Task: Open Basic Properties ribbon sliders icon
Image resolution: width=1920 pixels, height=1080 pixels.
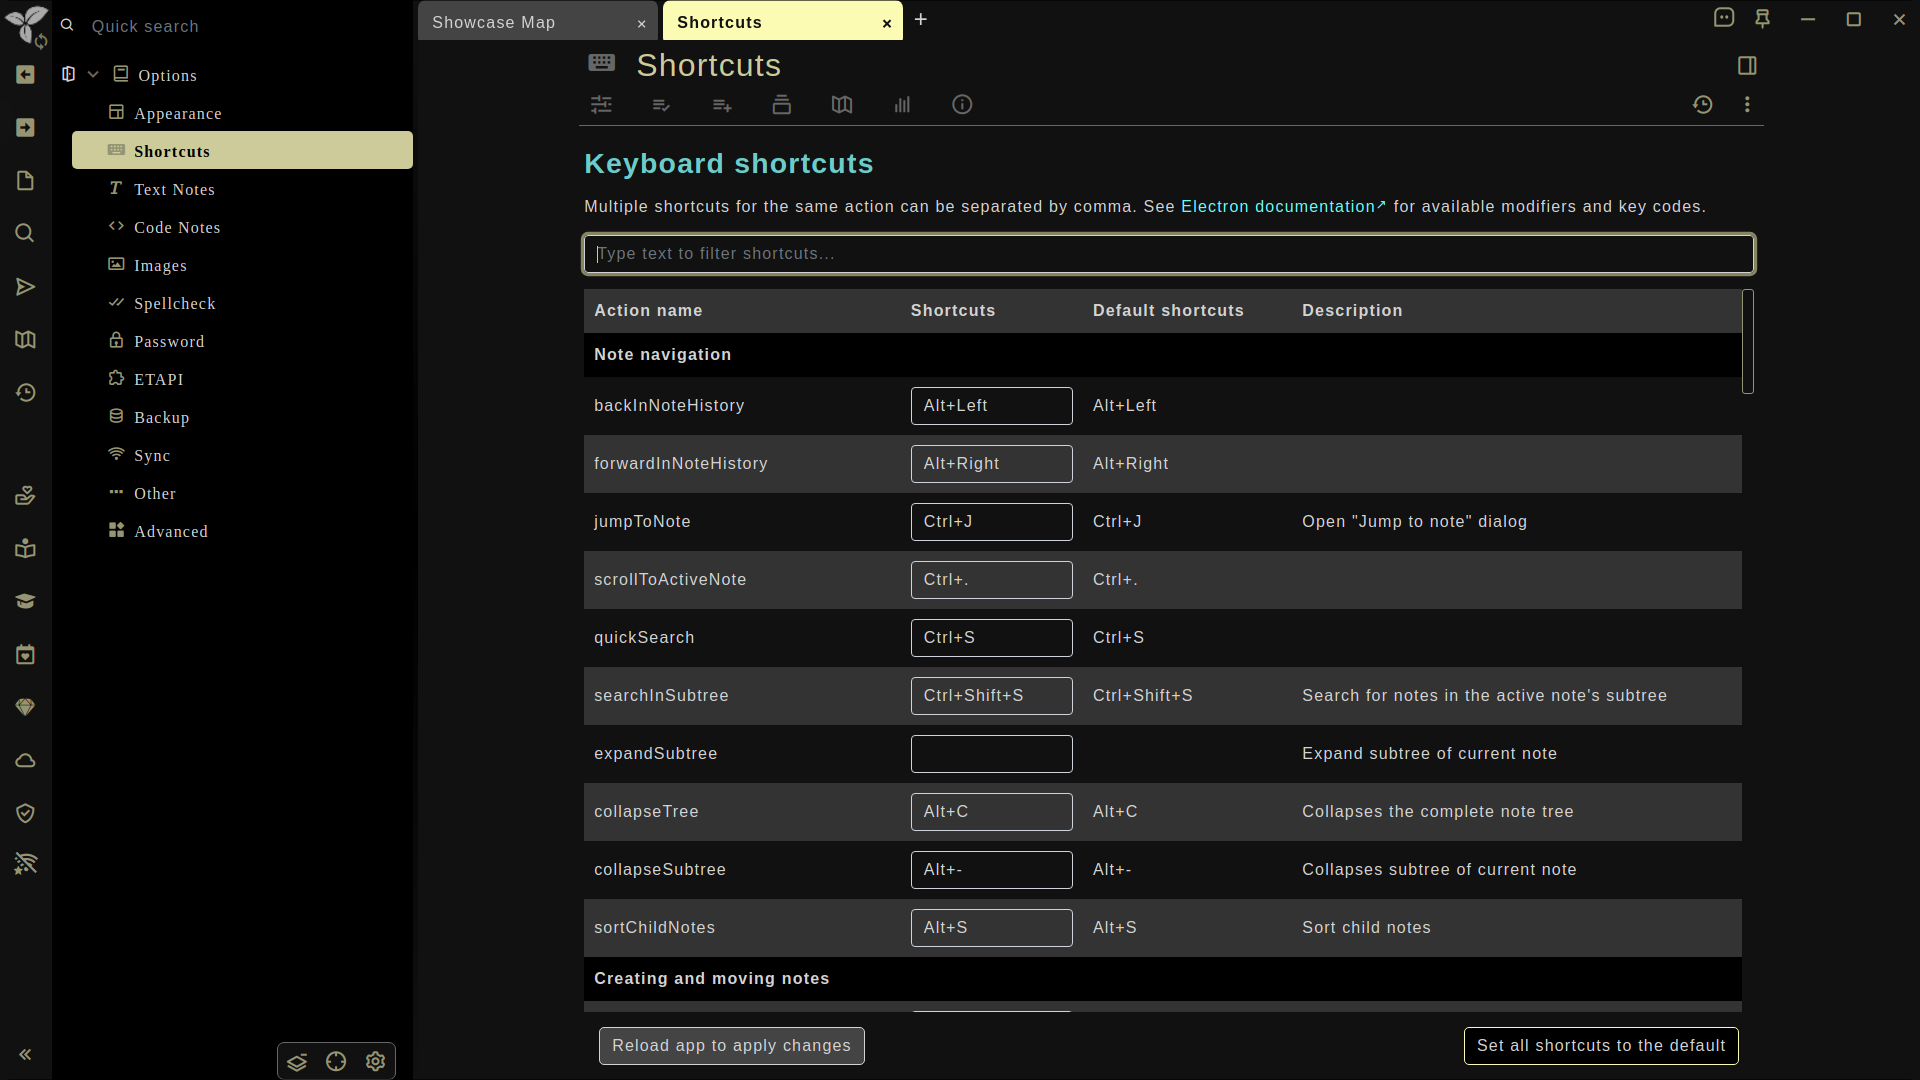Action: (601, 105)
